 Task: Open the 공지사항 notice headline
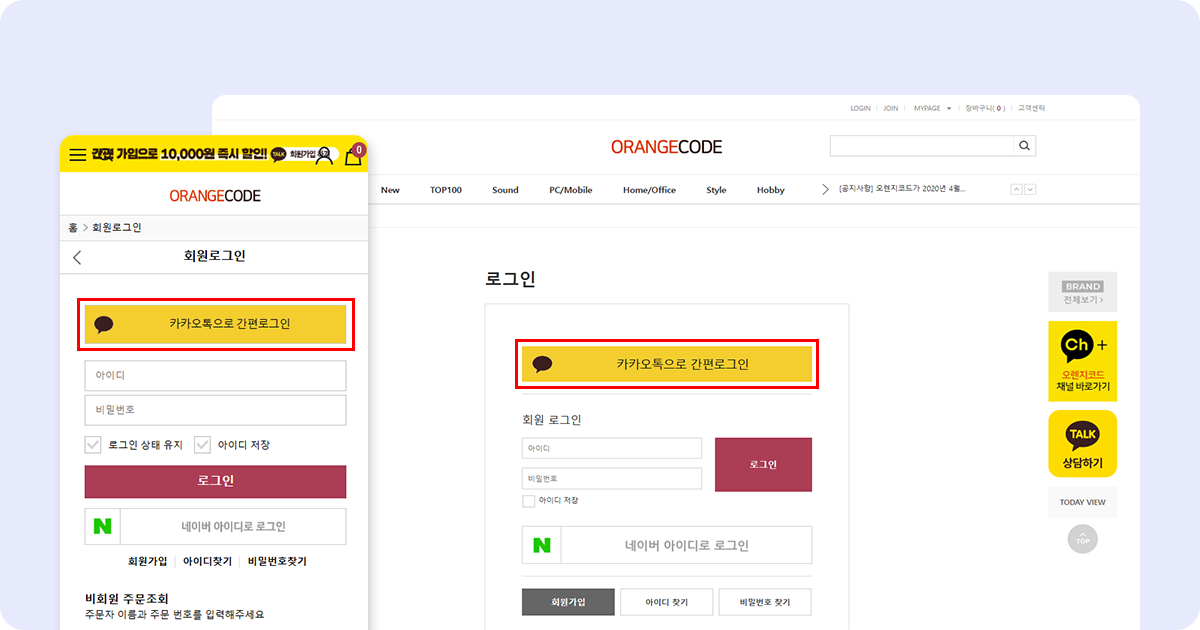pyautogui.click(x=902, y=189)
